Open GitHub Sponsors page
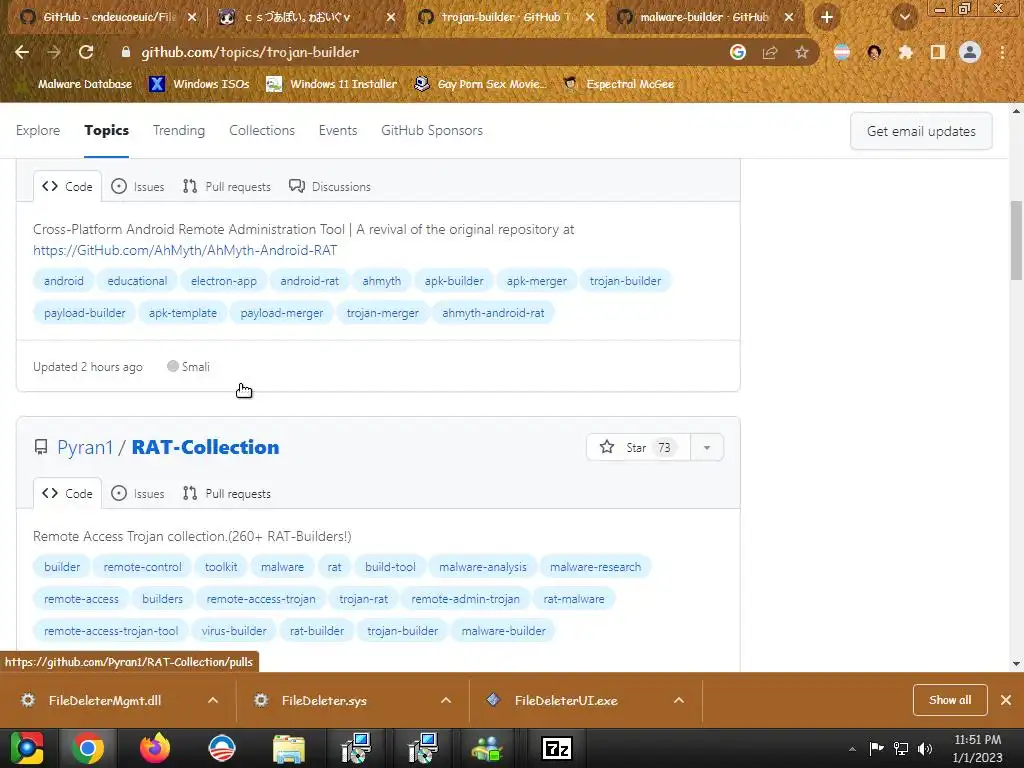Screen dimensions: 1024x768 click(x=432, y=131)
